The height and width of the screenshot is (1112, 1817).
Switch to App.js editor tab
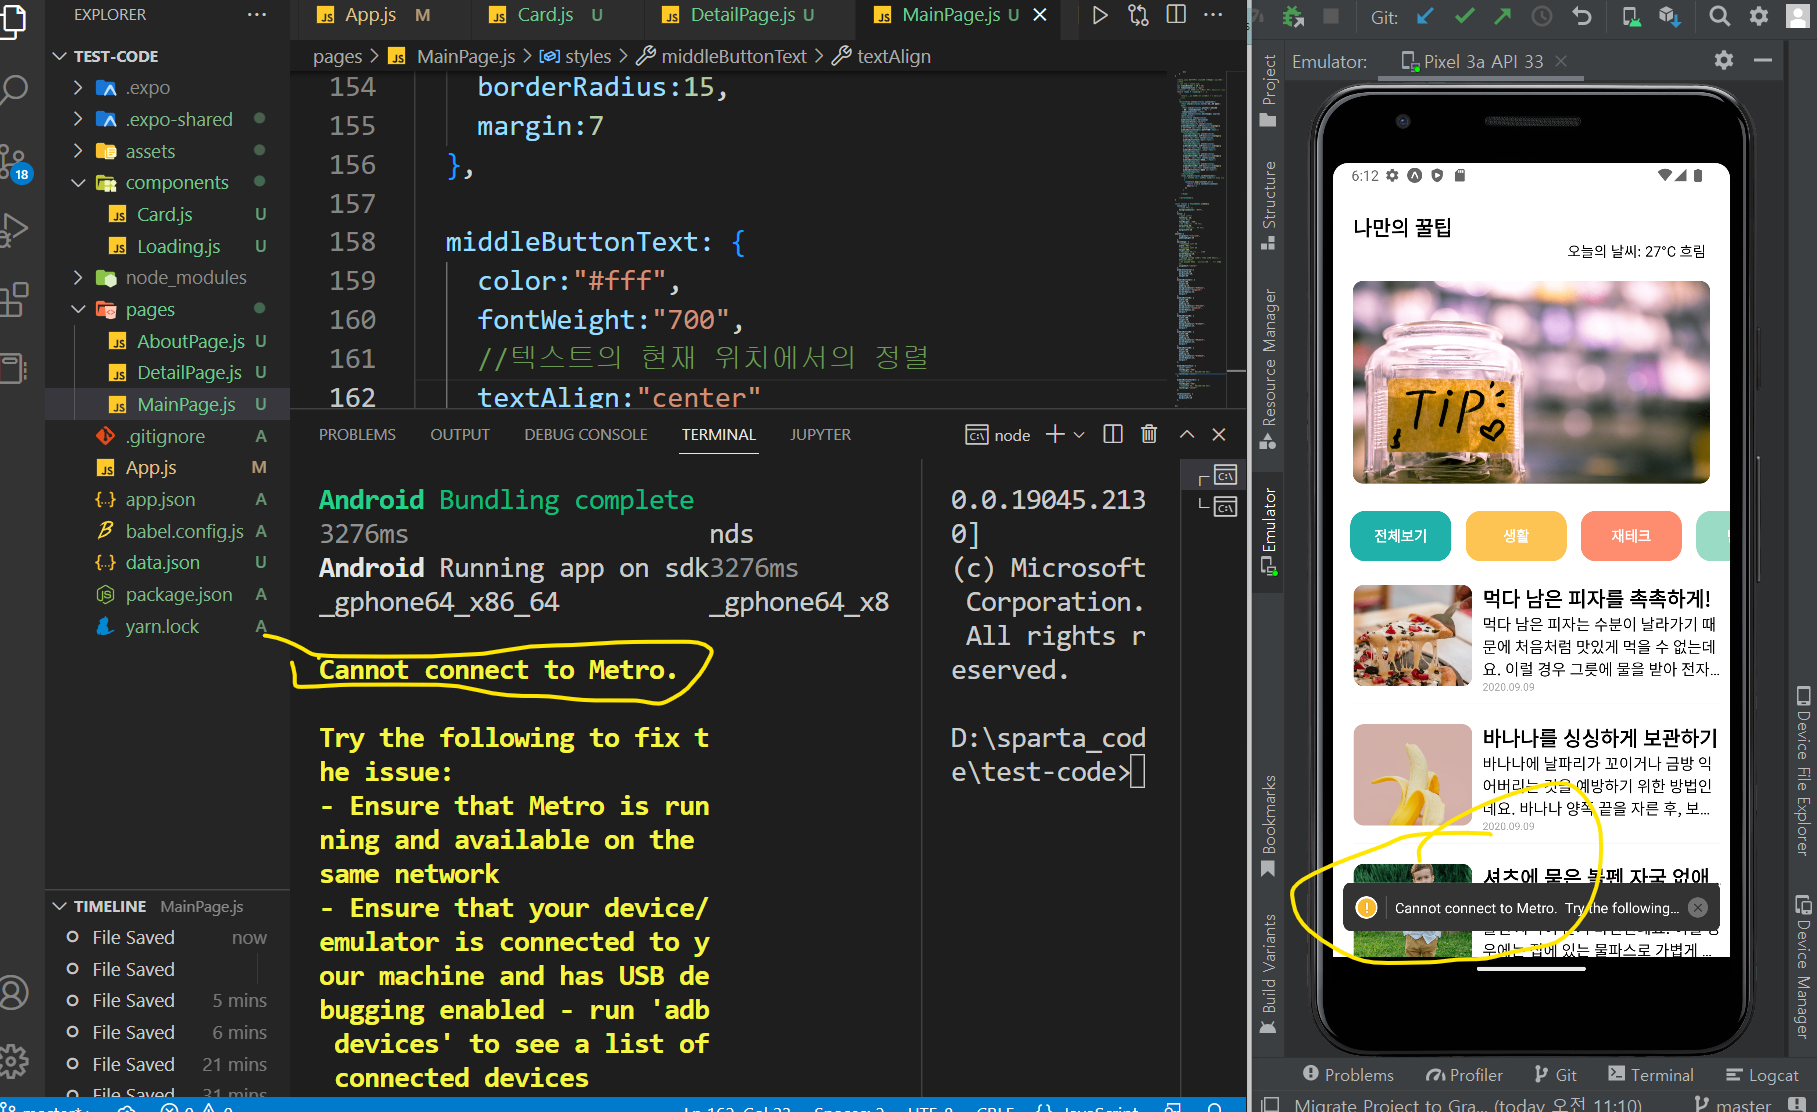click(x=370, y=15)
